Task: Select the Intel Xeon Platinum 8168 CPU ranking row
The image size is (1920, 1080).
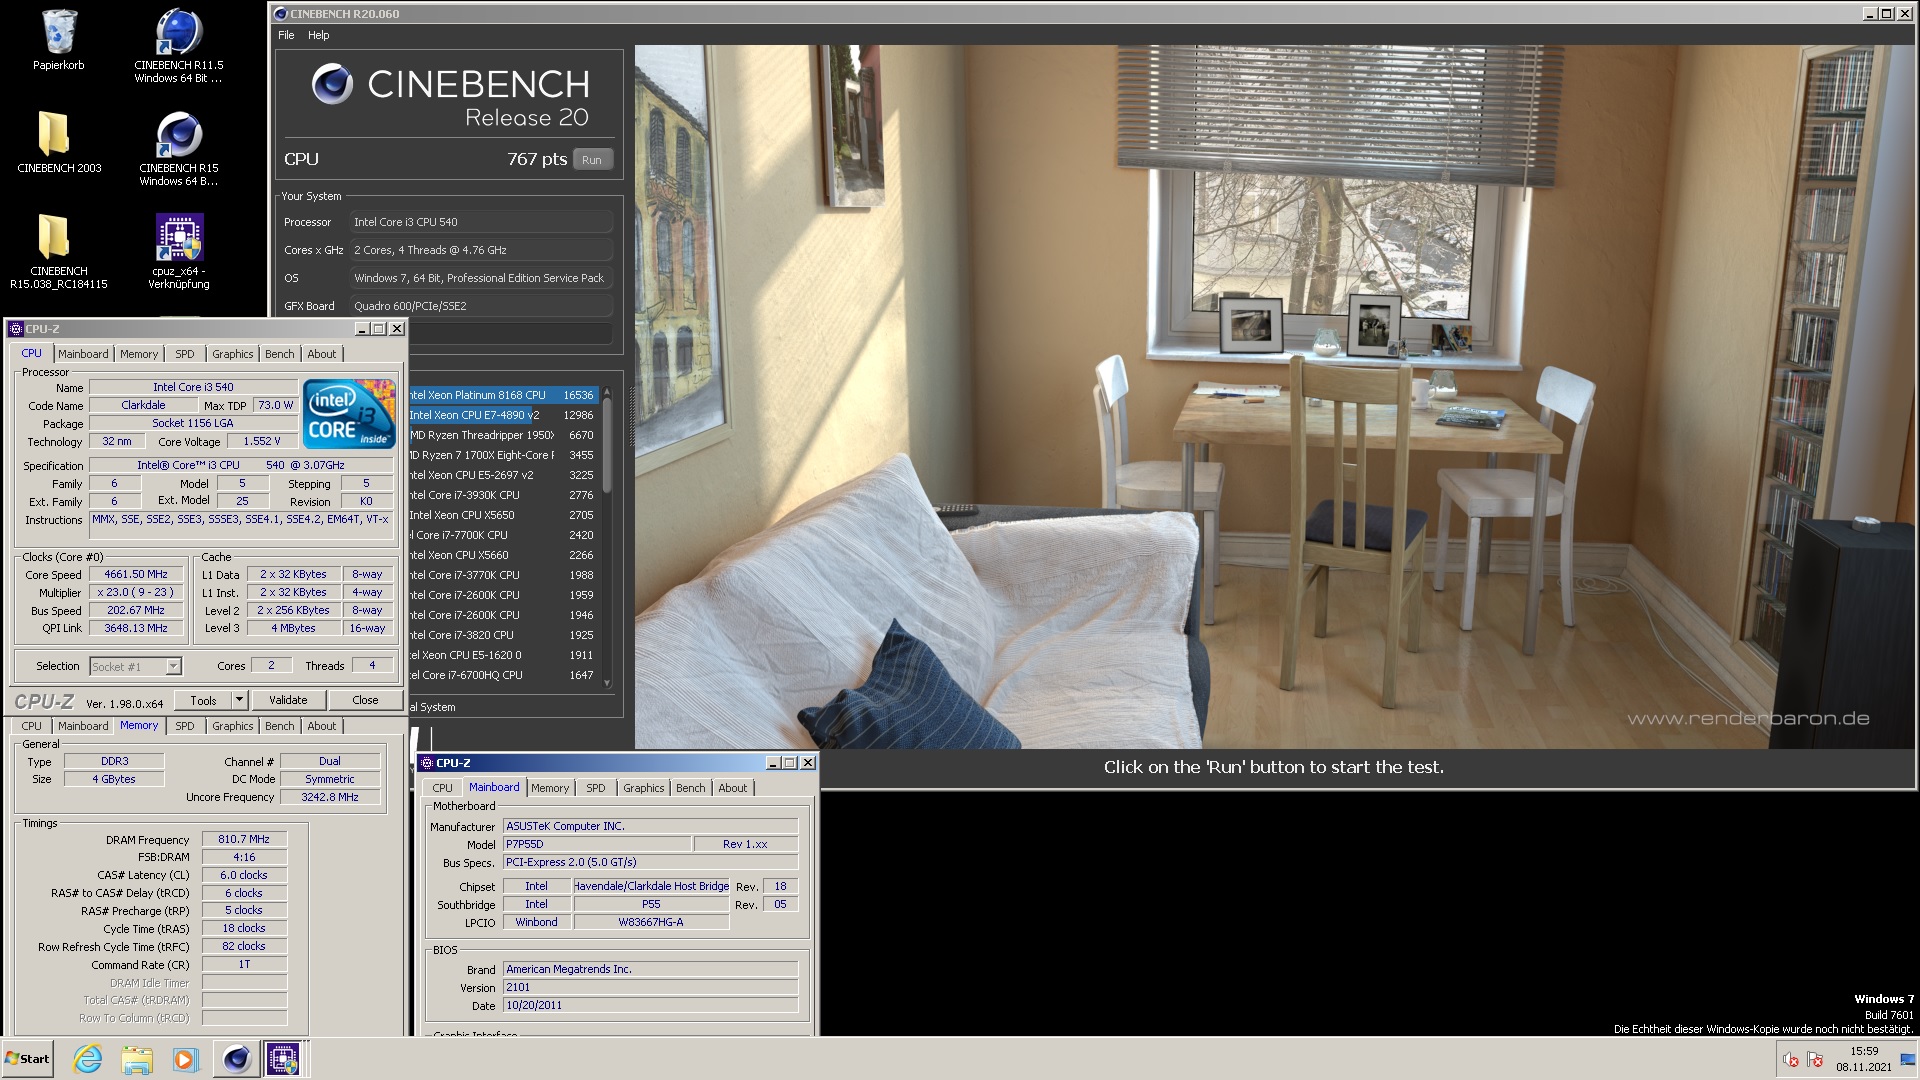Action: 503,395
